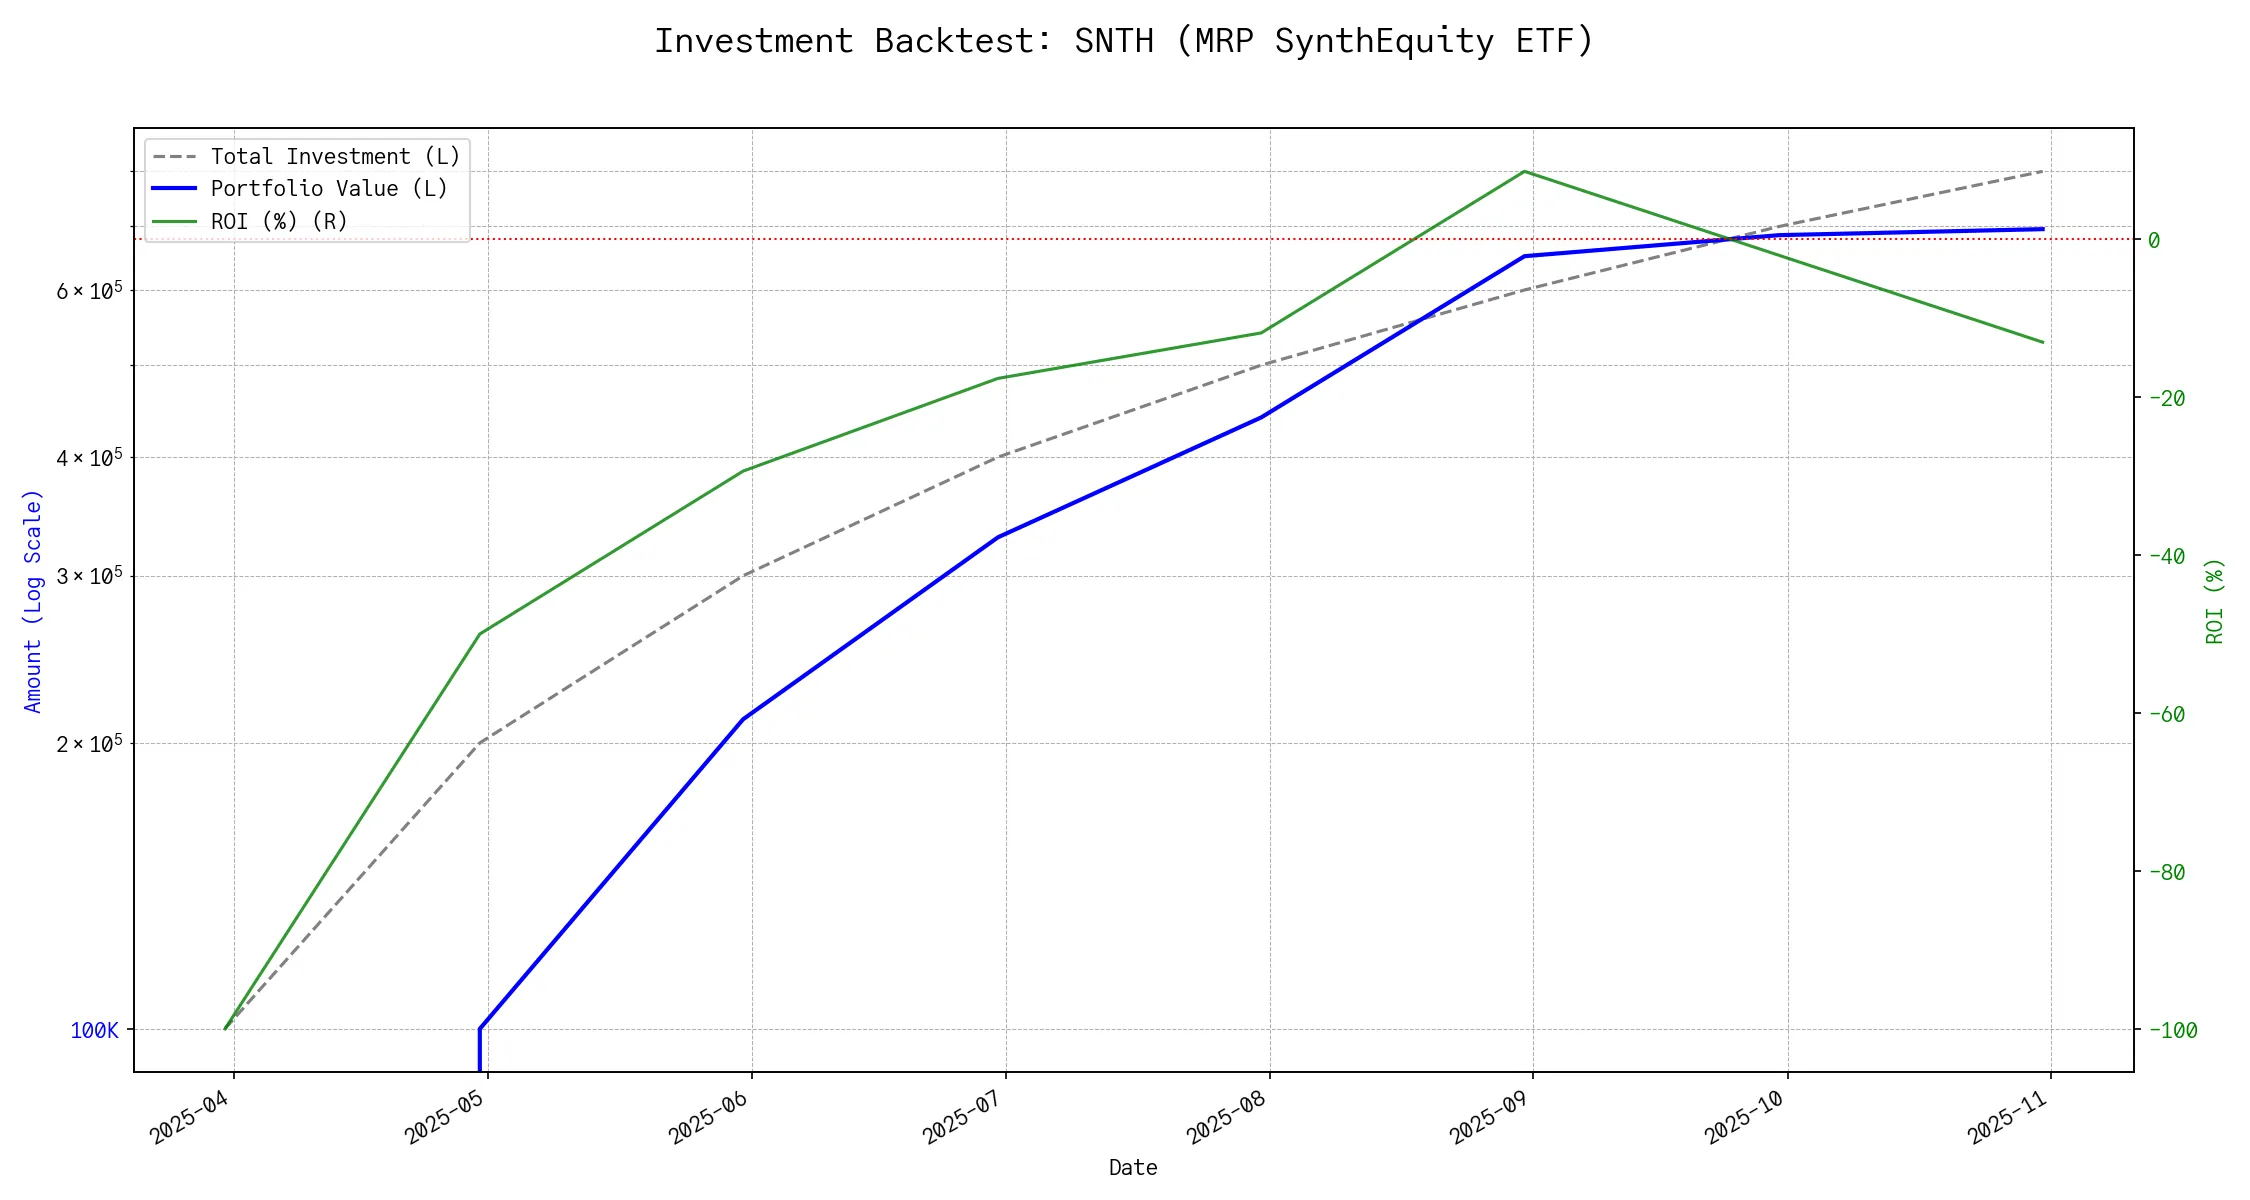Click the ROI (%) legend entry
This screenshot has height=1200, width=2250.
click(279, 221)
